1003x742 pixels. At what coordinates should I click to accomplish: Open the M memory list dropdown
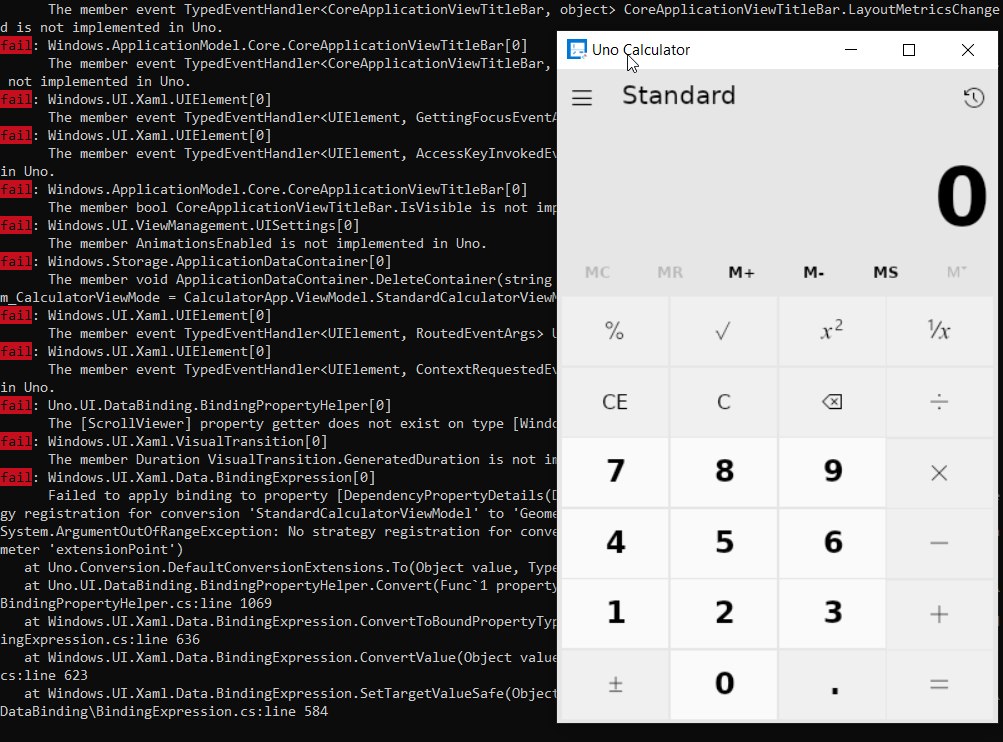click(957, 272)
